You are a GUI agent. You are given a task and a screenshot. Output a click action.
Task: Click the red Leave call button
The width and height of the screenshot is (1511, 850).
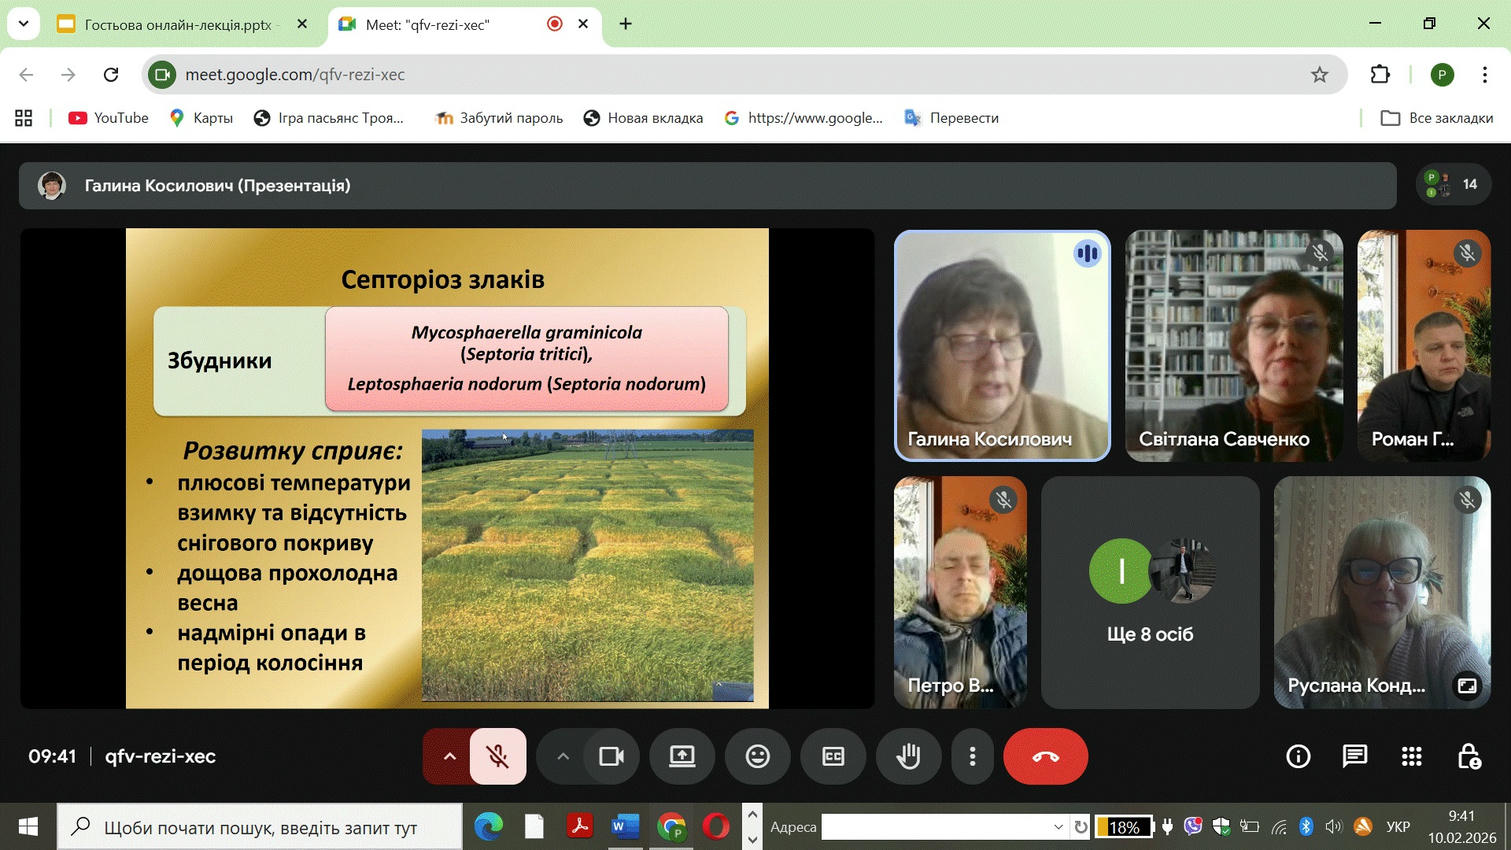pyautogui.click(x=1045, y=757)
